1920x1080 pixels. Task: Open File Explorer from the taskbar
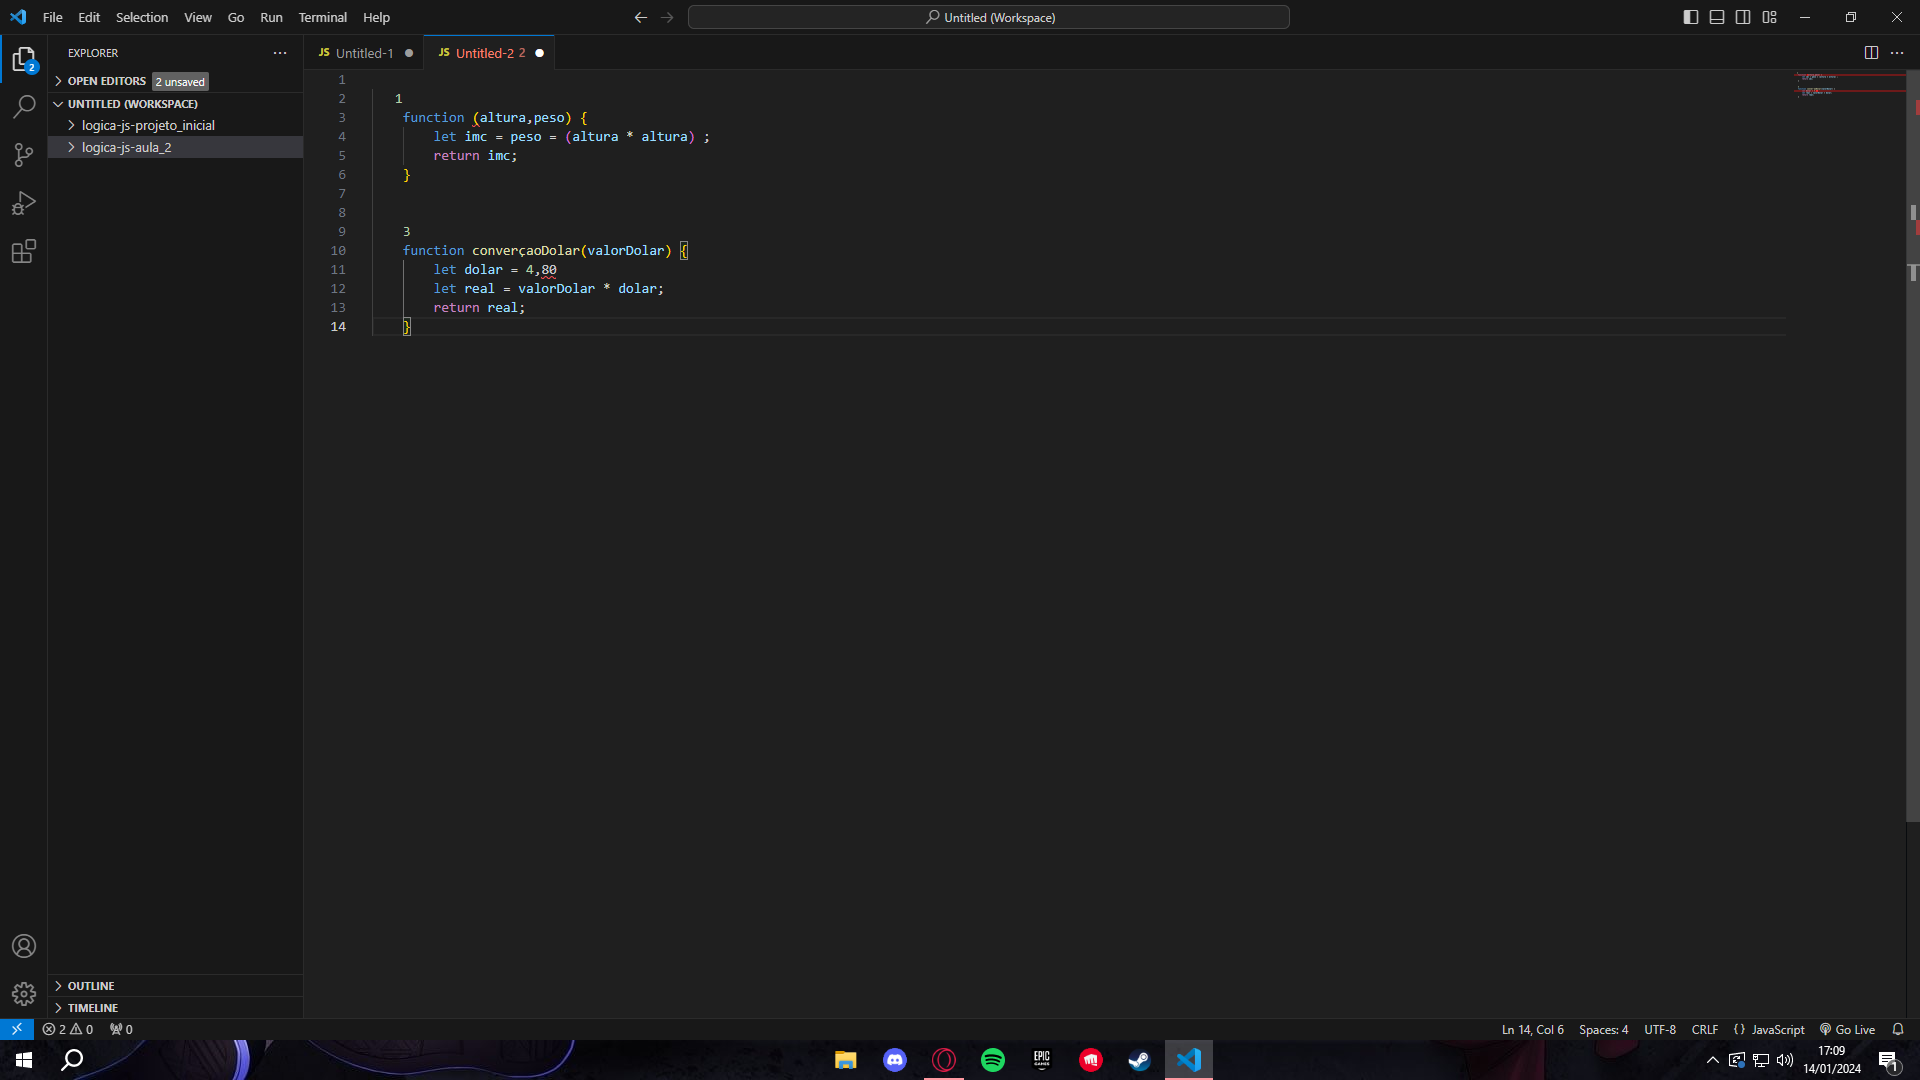[846, 1060]
